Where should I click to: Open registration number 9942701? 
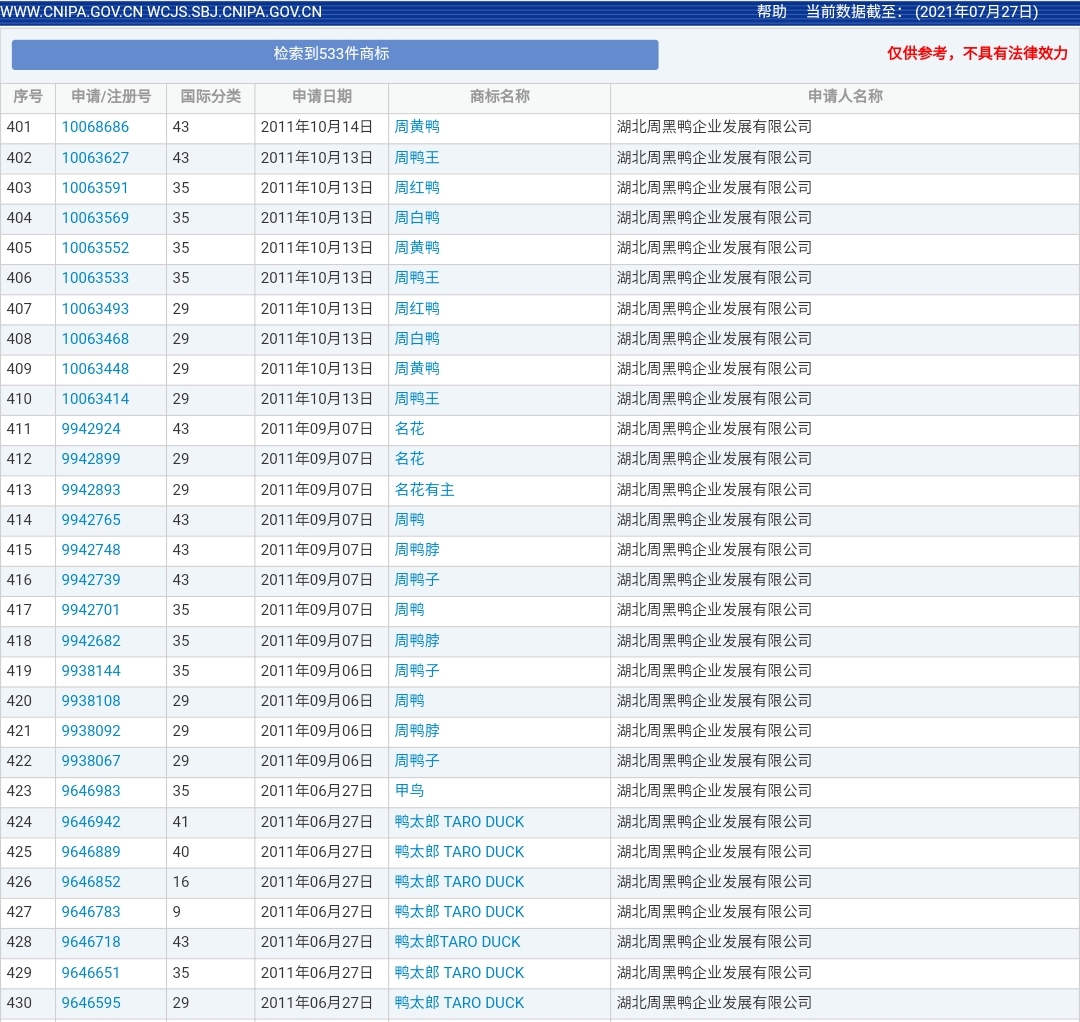click(x=91, y=610)
